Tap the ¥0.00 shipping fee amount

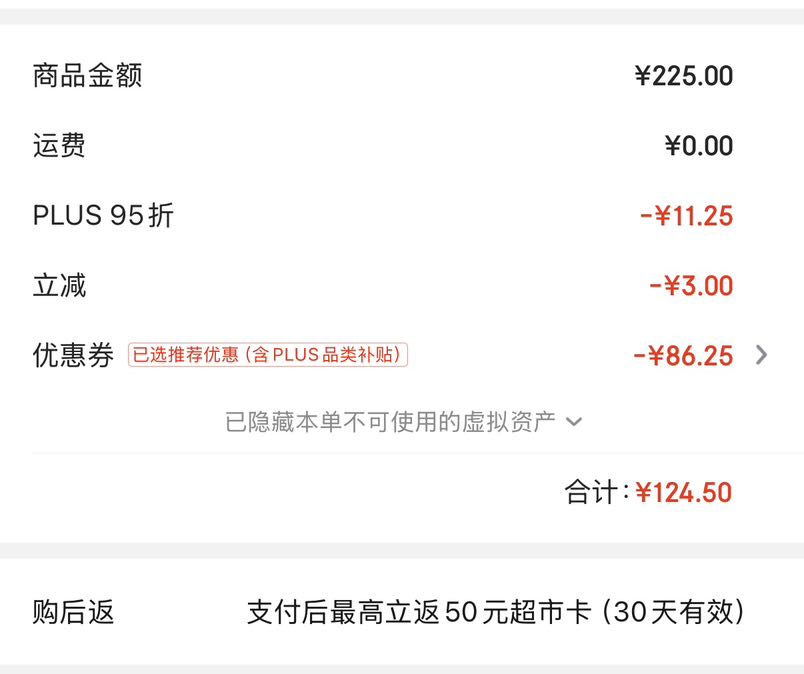tap(699, 146)
